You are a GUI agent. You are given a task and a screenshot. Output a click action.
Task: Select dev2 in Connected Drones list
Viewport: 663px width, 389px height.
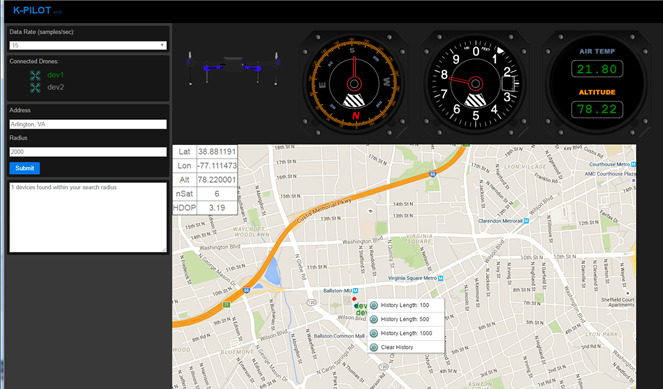pyautogui.click(x=55, y=87)
